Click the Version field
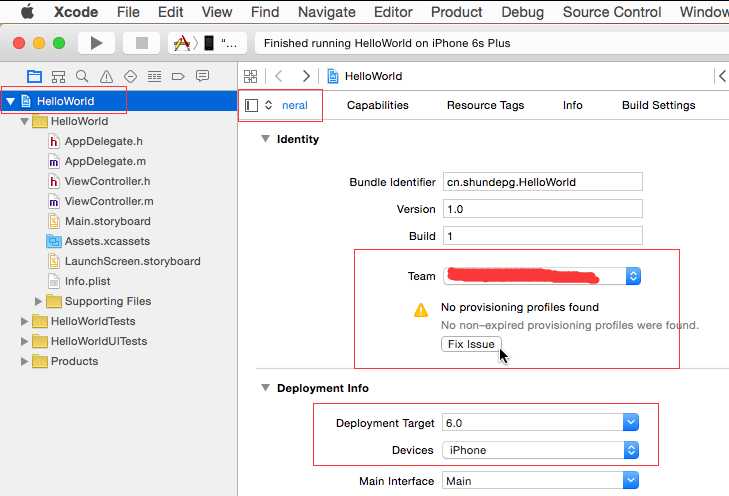Viewport: 729px width, 496px height. 543,209
